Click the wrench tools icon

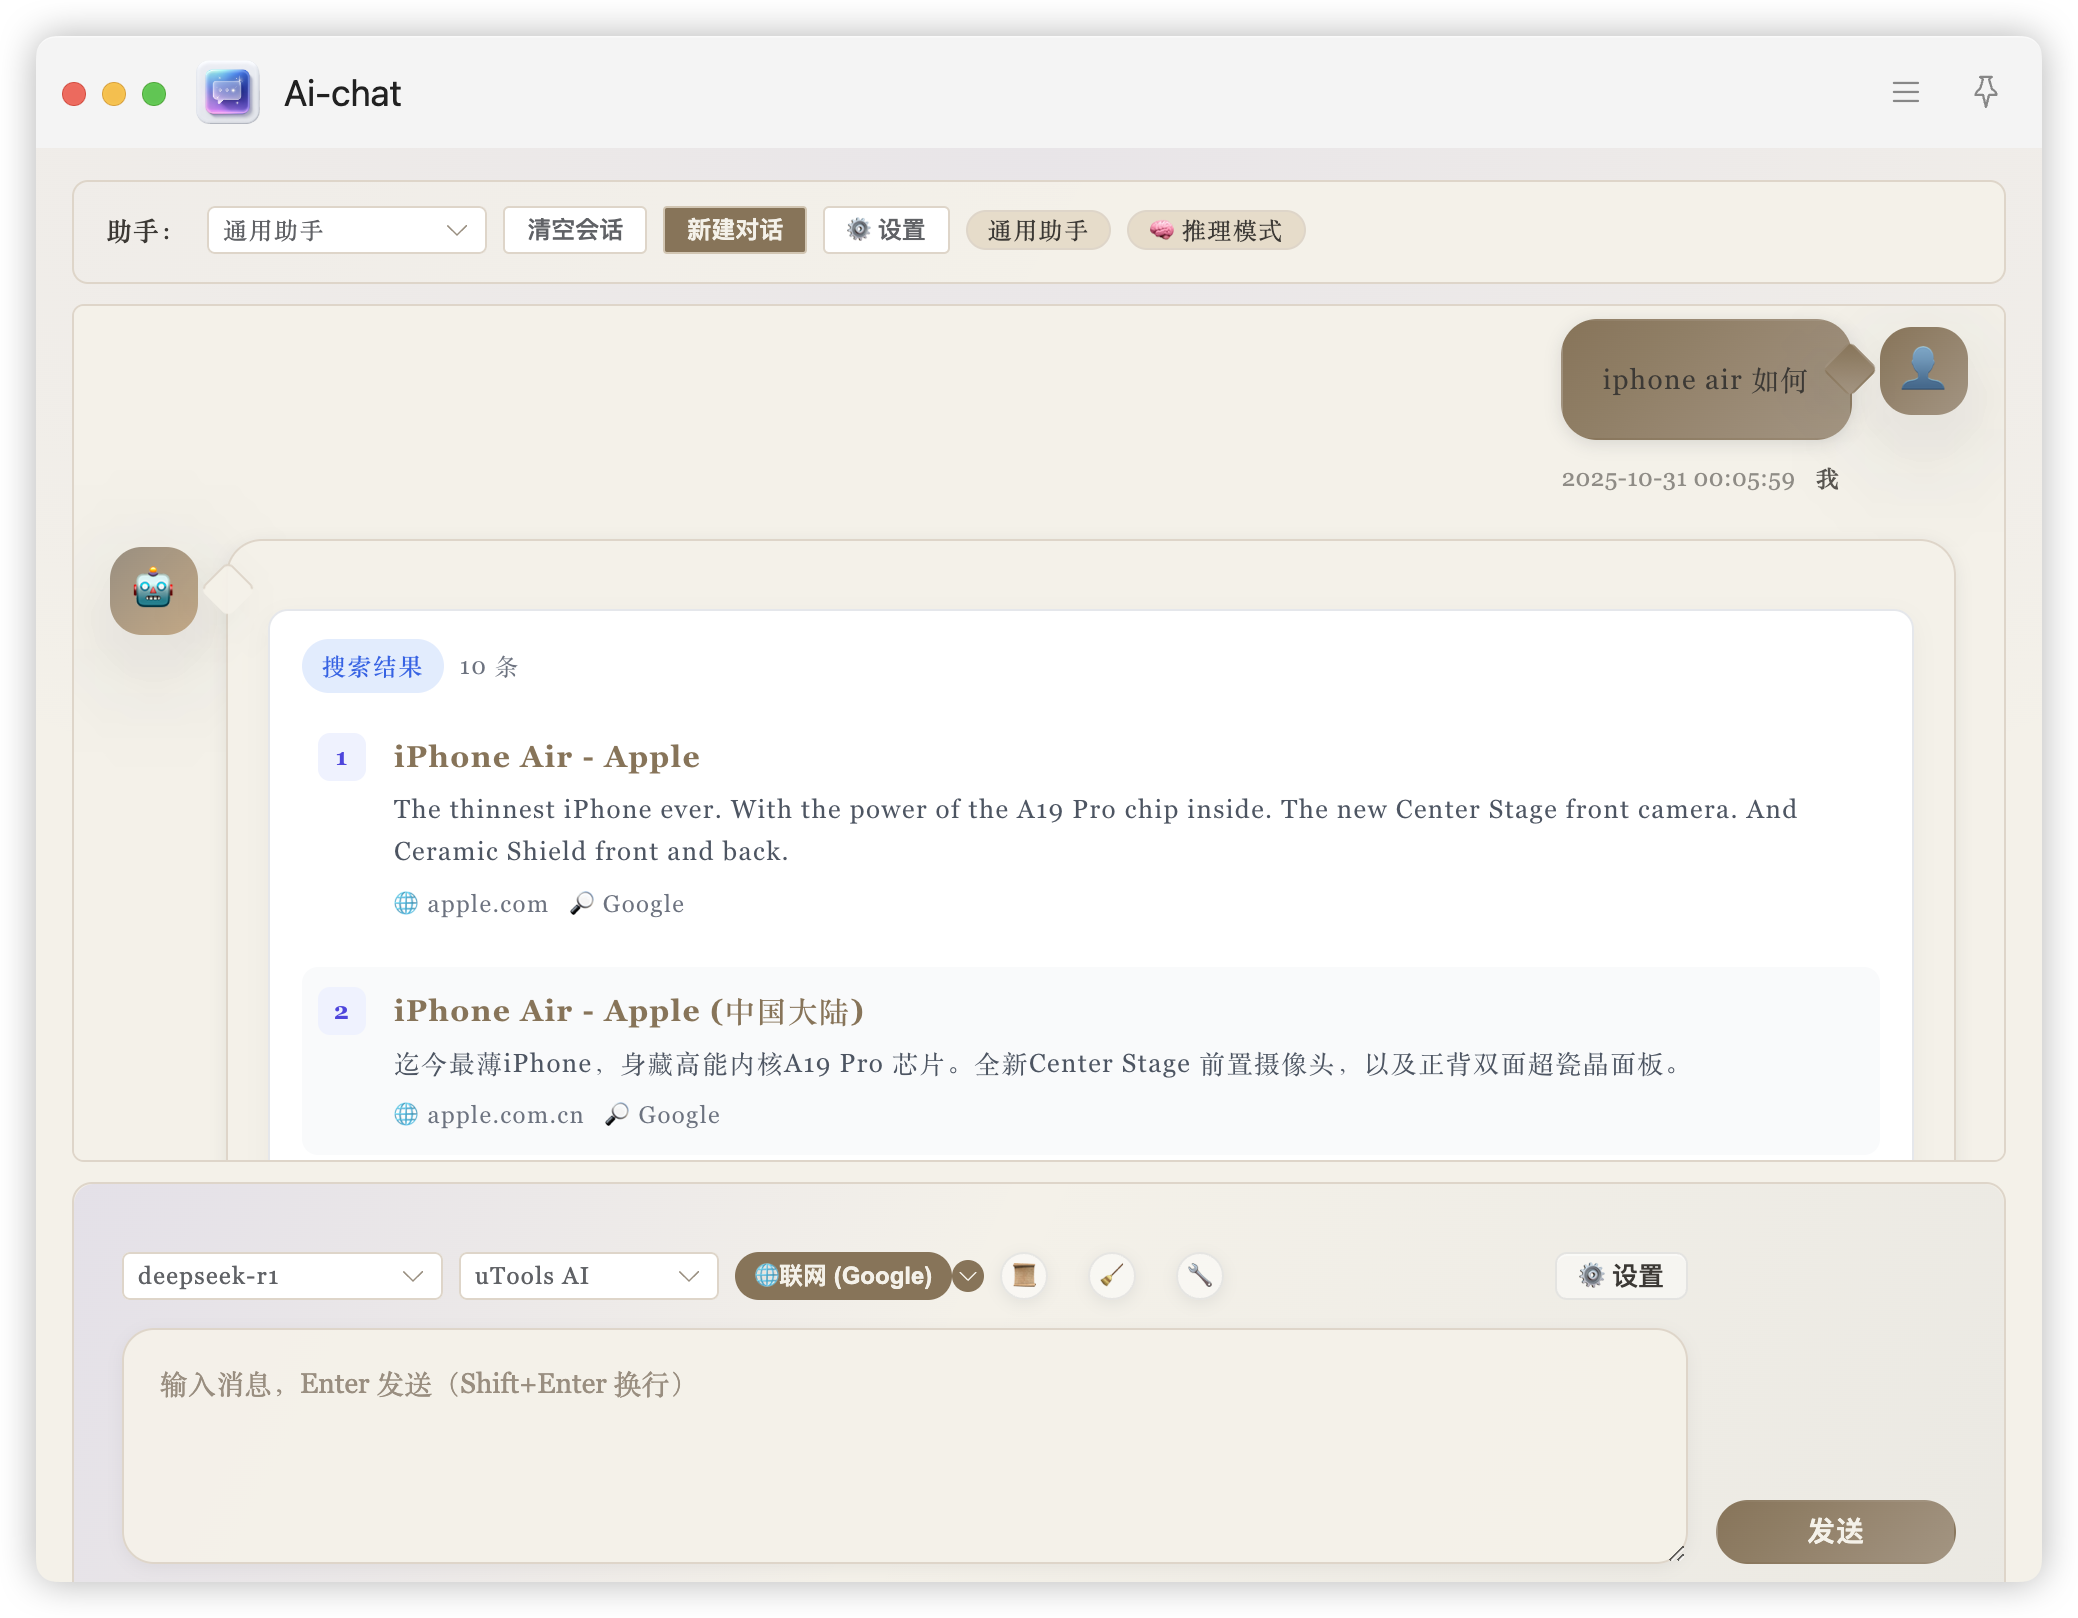tap(1199, 1276)
